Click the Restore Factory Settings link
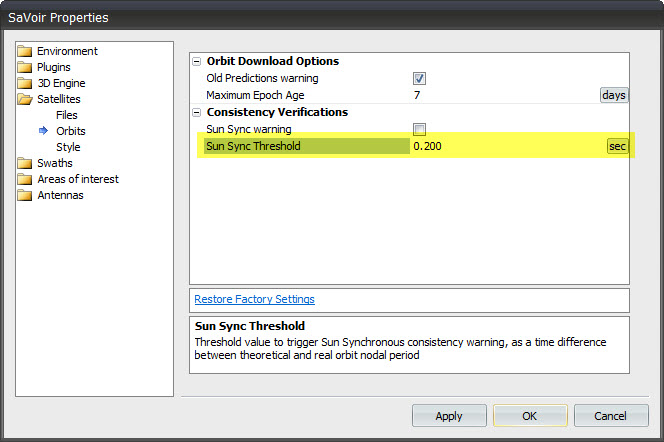The height and width of the screenshot is (442, 664). (x=254, y=299)
